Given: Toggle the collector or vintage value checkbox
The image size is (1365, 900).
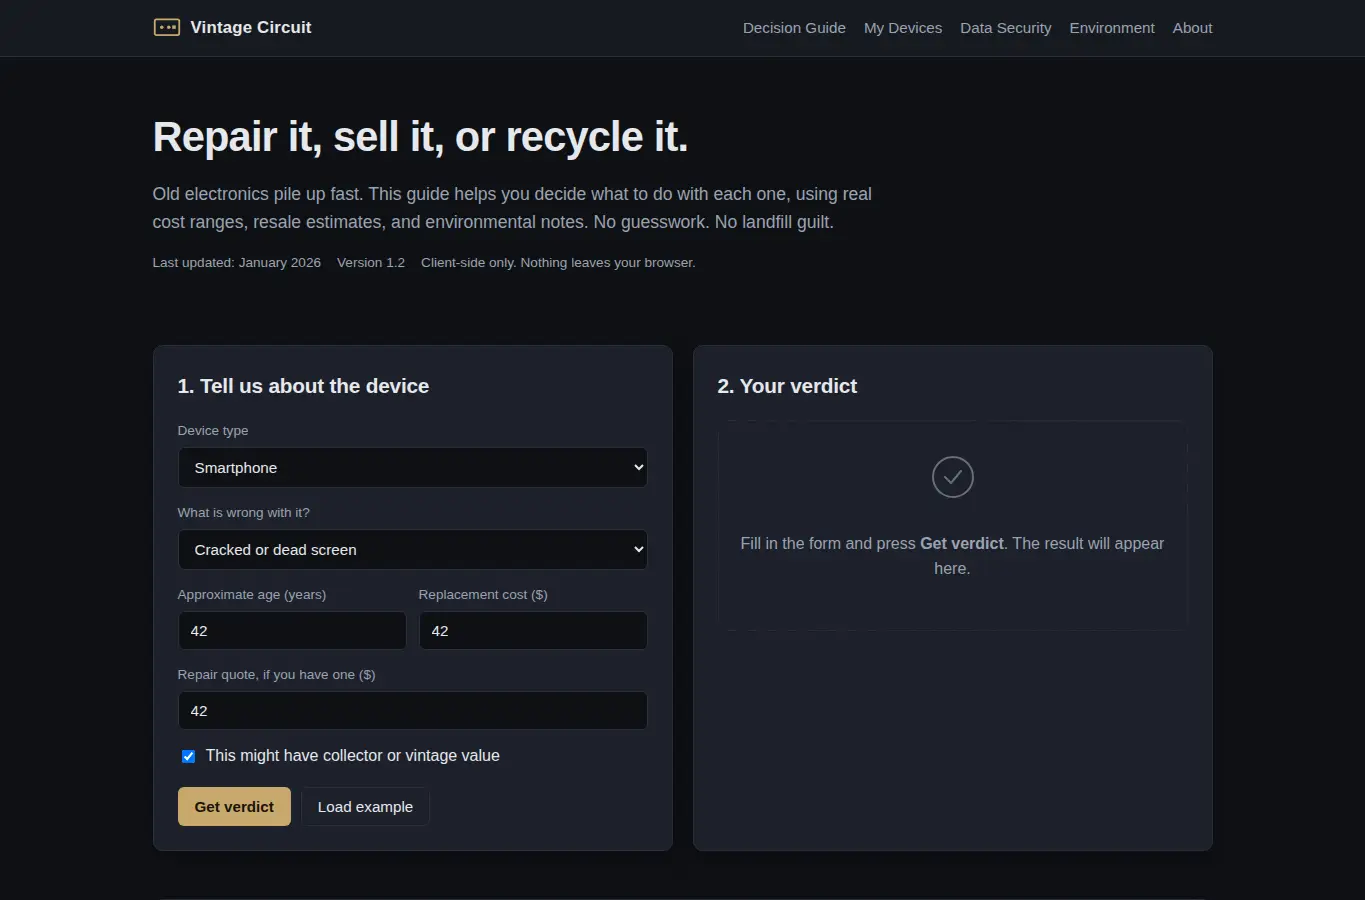Looking at the screenshot, I should pyautogui.click(x=188, y=756).
